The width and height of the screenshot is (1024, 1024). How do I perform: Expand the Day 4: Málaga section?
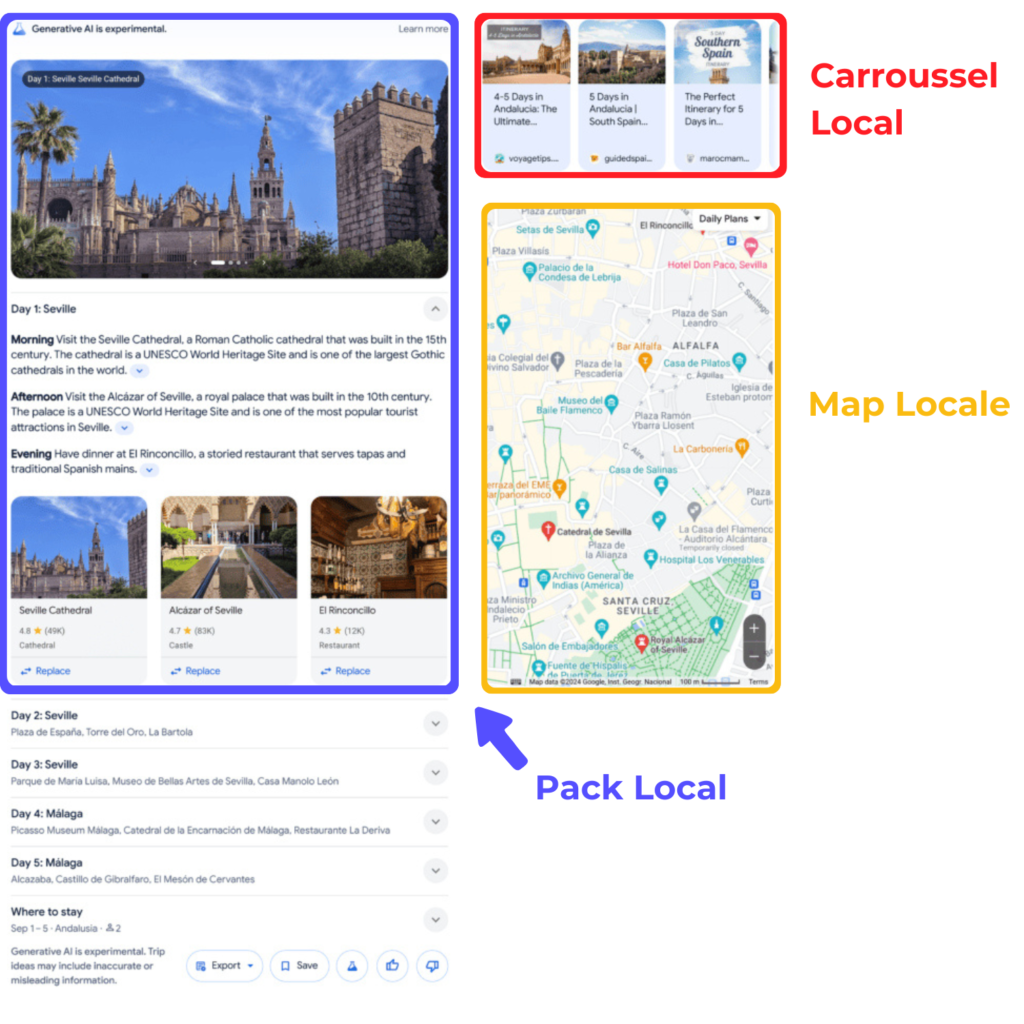coord(435,821)
